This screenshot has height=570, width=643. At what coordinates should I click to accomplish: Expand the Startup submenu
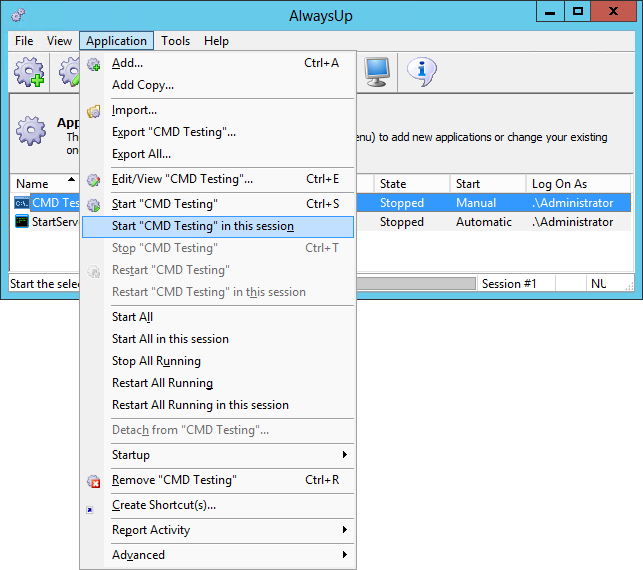(x=218, y=455)
